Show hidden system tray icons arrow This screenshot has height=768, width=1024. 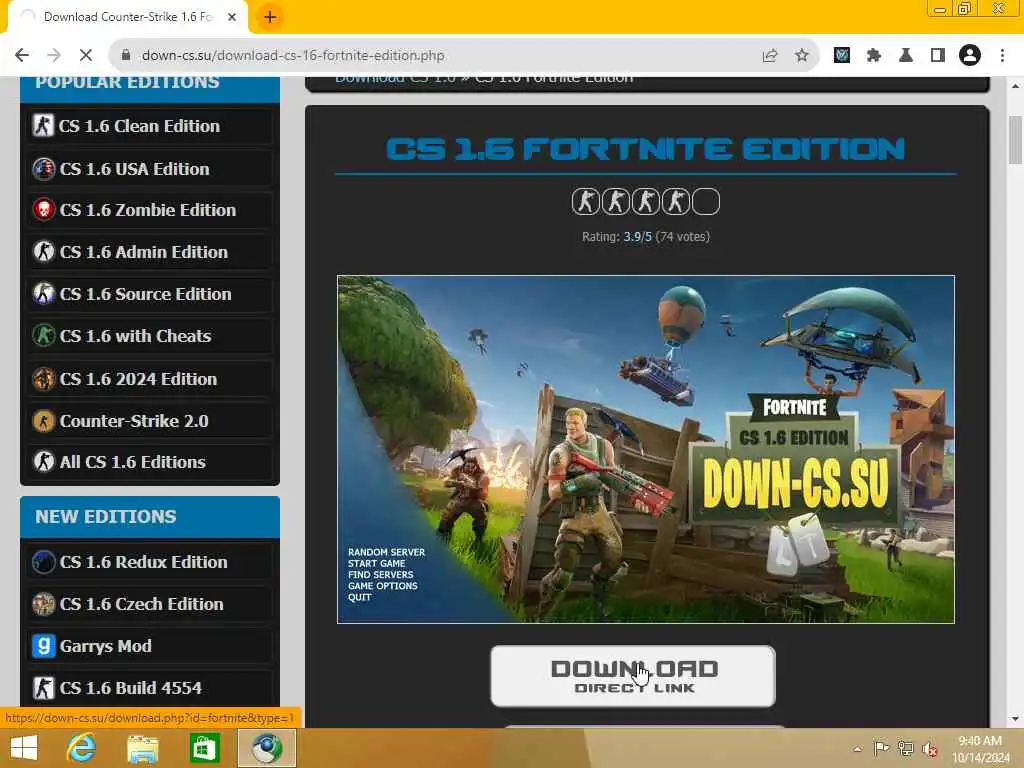pos(857,749)
